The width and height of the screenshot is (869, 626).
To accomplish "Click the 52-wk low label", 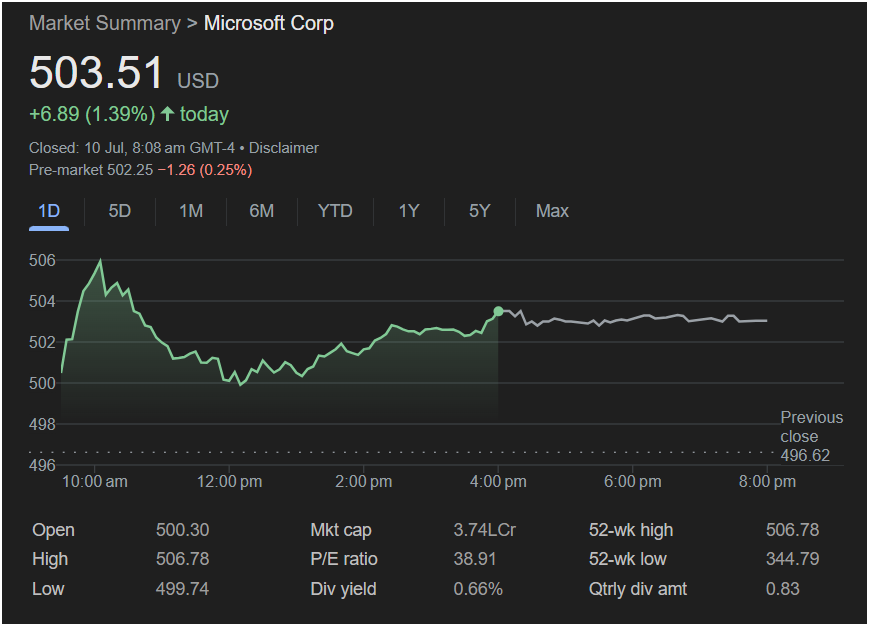I will [x=627, y=559].
